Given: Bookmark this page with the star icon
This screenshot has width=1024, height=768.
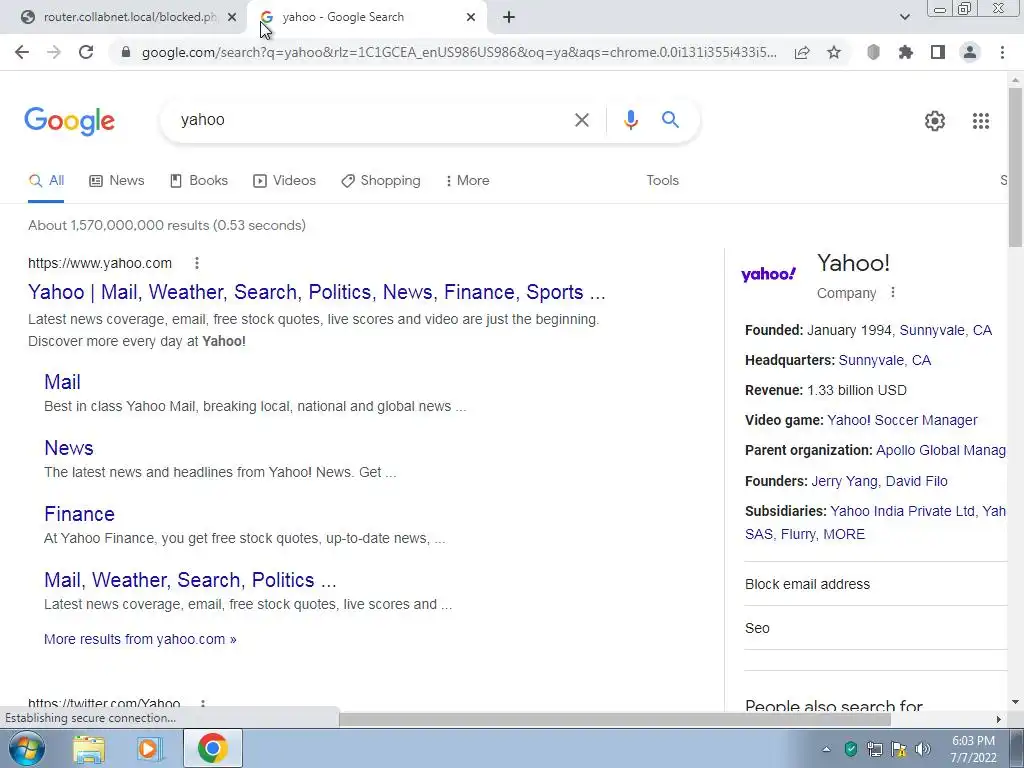Looking at the screenshot, I should [834, 52].
